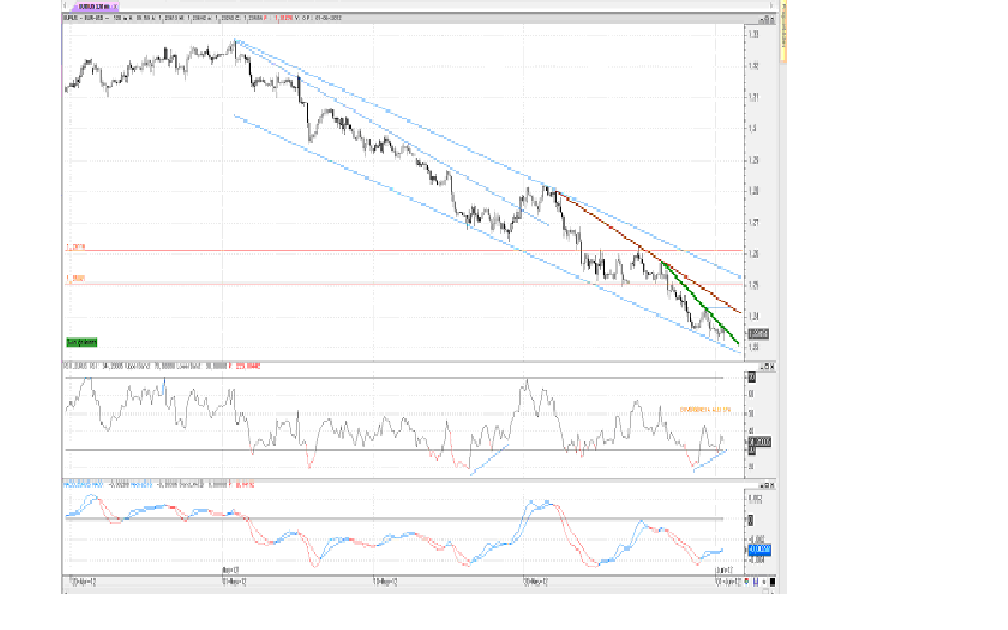1008x630 pixels.
Task: Click the upper red horizontal level label
Action: [76, 247]
